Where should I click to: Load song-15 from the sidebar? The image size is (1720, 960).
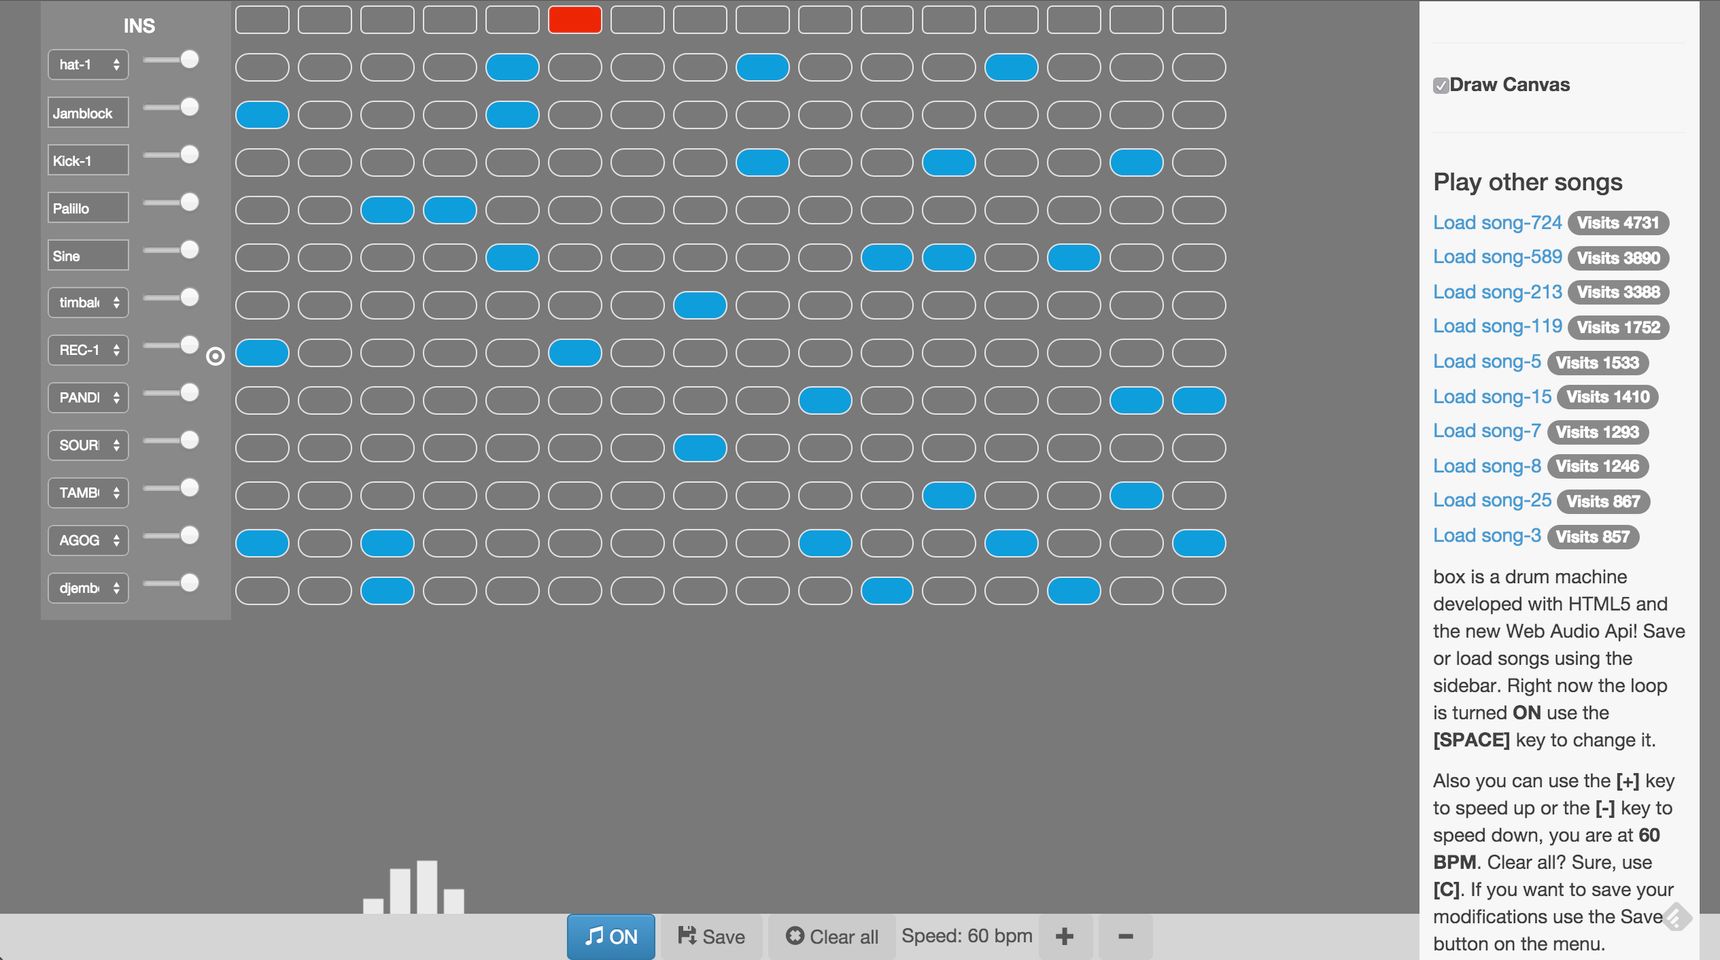click(1492, 397)
